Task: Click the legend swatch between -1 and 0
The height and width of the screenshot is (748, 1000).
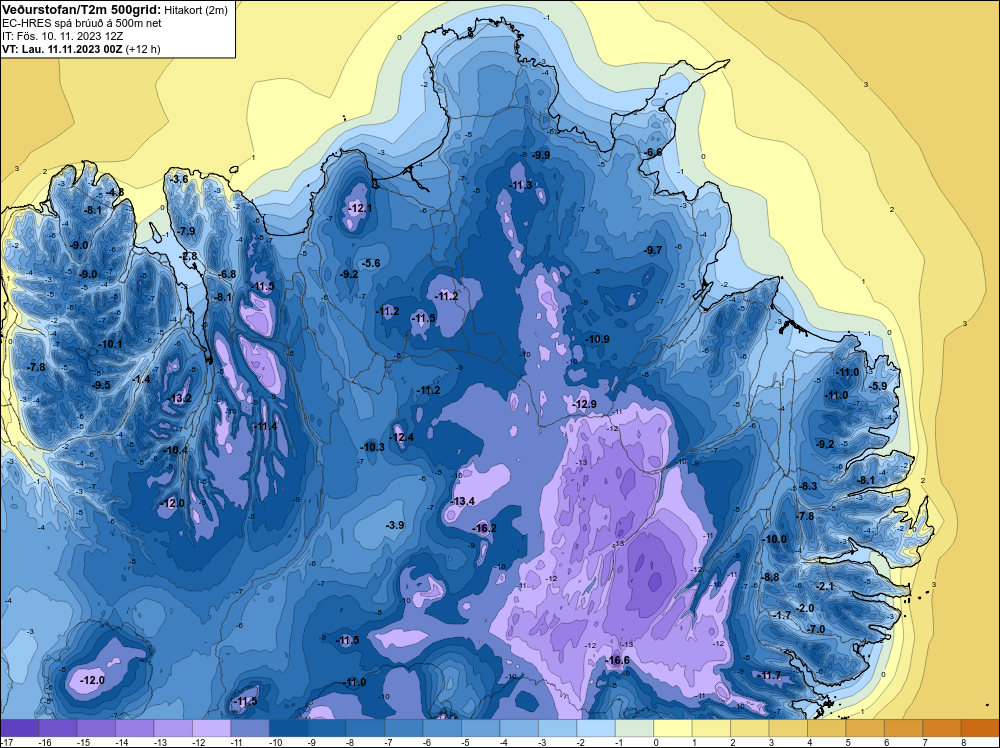Action: click(x=635, y=728)
